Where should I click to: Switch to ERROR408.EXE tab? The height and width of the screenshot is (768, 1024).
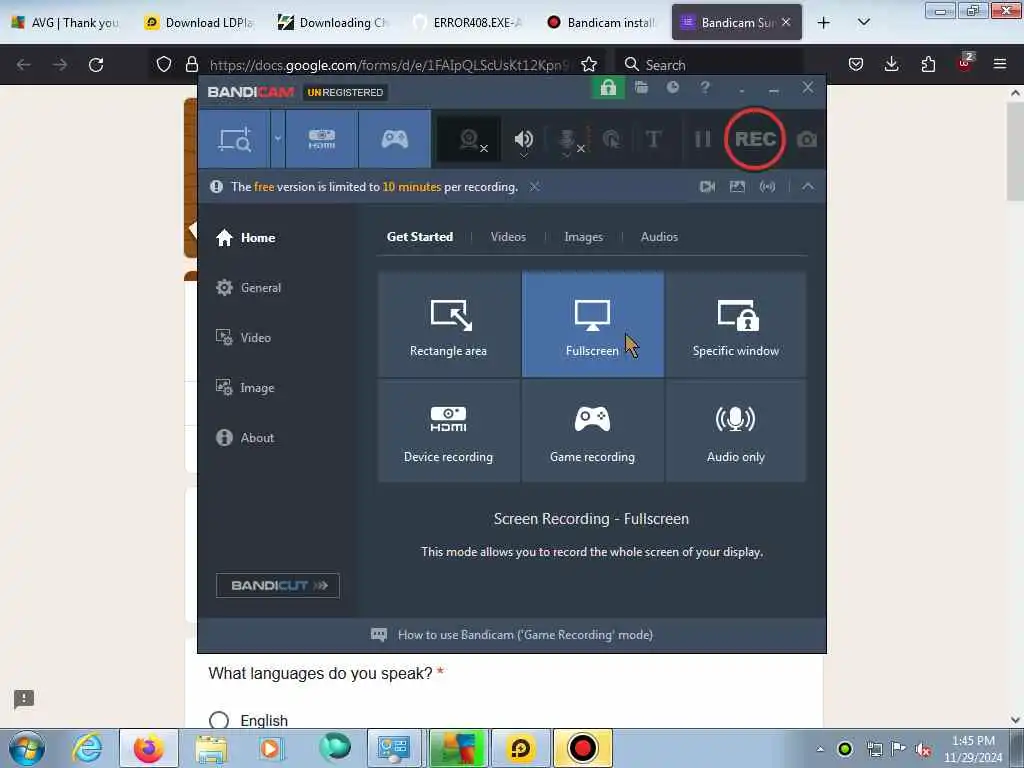[x=470, y=23]
